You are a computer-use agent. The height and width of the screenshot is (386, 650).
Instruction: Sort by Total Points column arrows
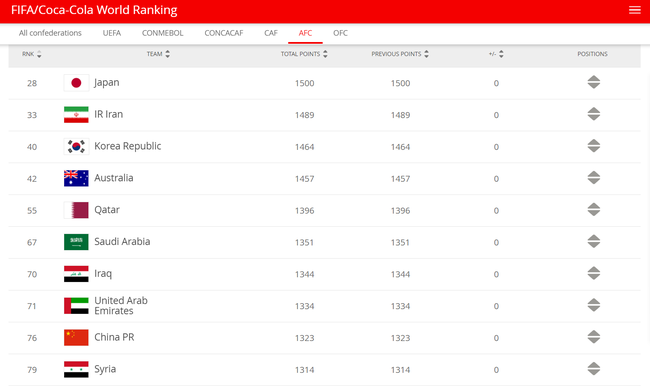click(325, 54)
